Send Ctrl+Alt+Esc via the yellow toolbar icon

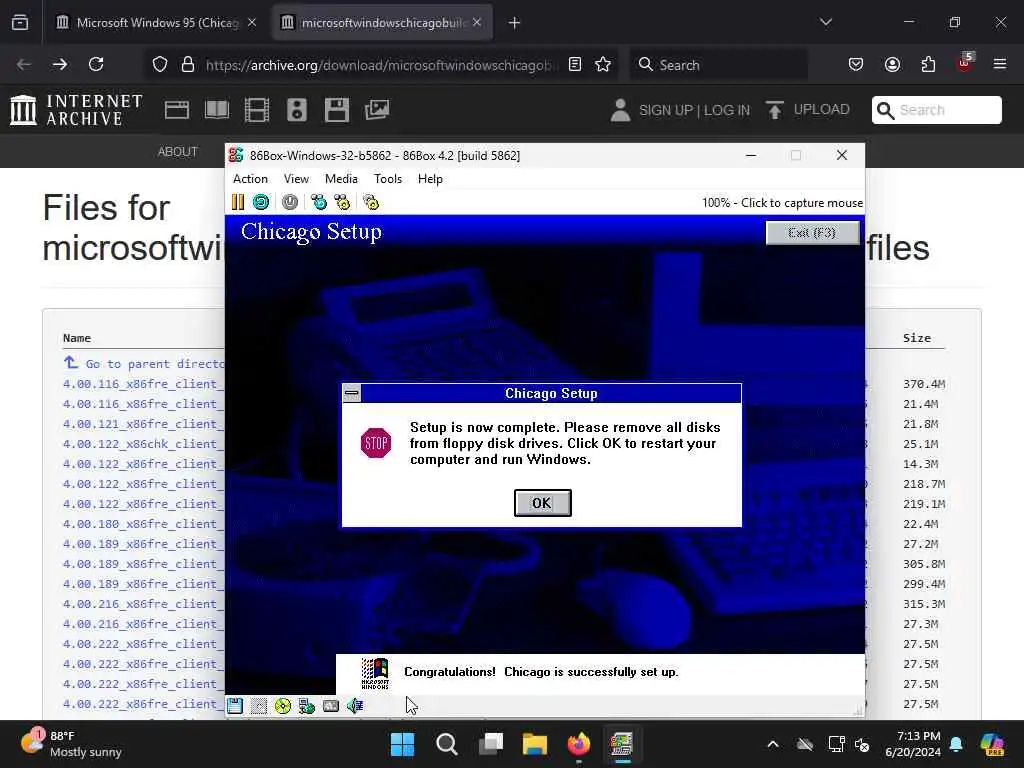342,202
